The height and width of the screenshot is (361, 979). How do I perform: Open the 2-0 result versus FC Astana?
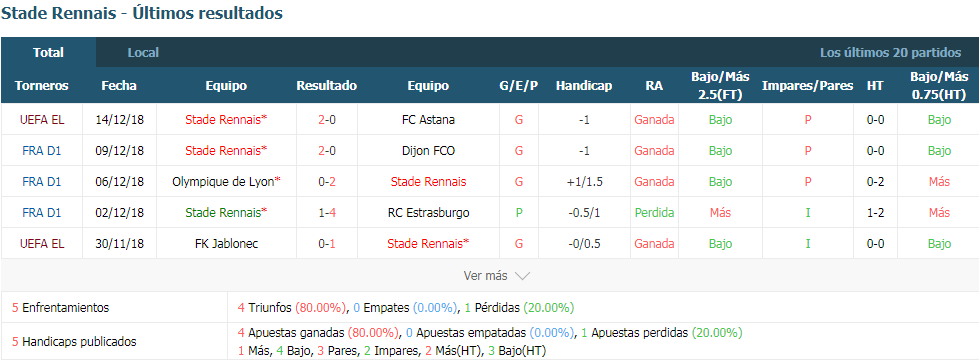coord(327,119)
